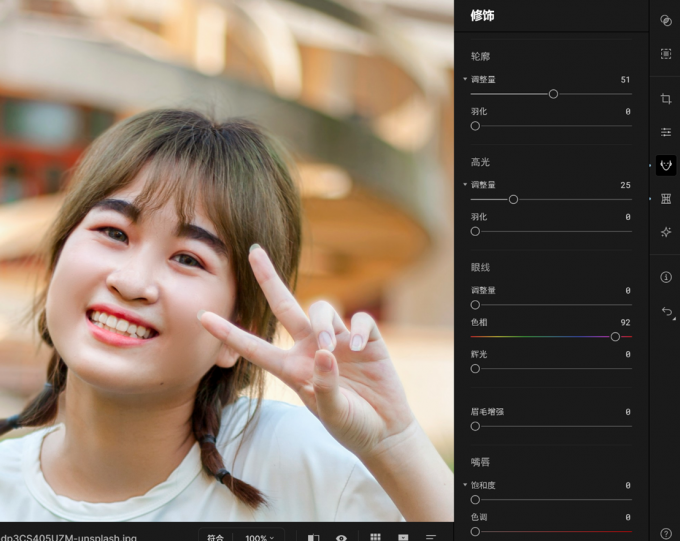The width and height of the screenshot is (680, 541).
Task: Click the 符合 fit button
Action: 216,538
